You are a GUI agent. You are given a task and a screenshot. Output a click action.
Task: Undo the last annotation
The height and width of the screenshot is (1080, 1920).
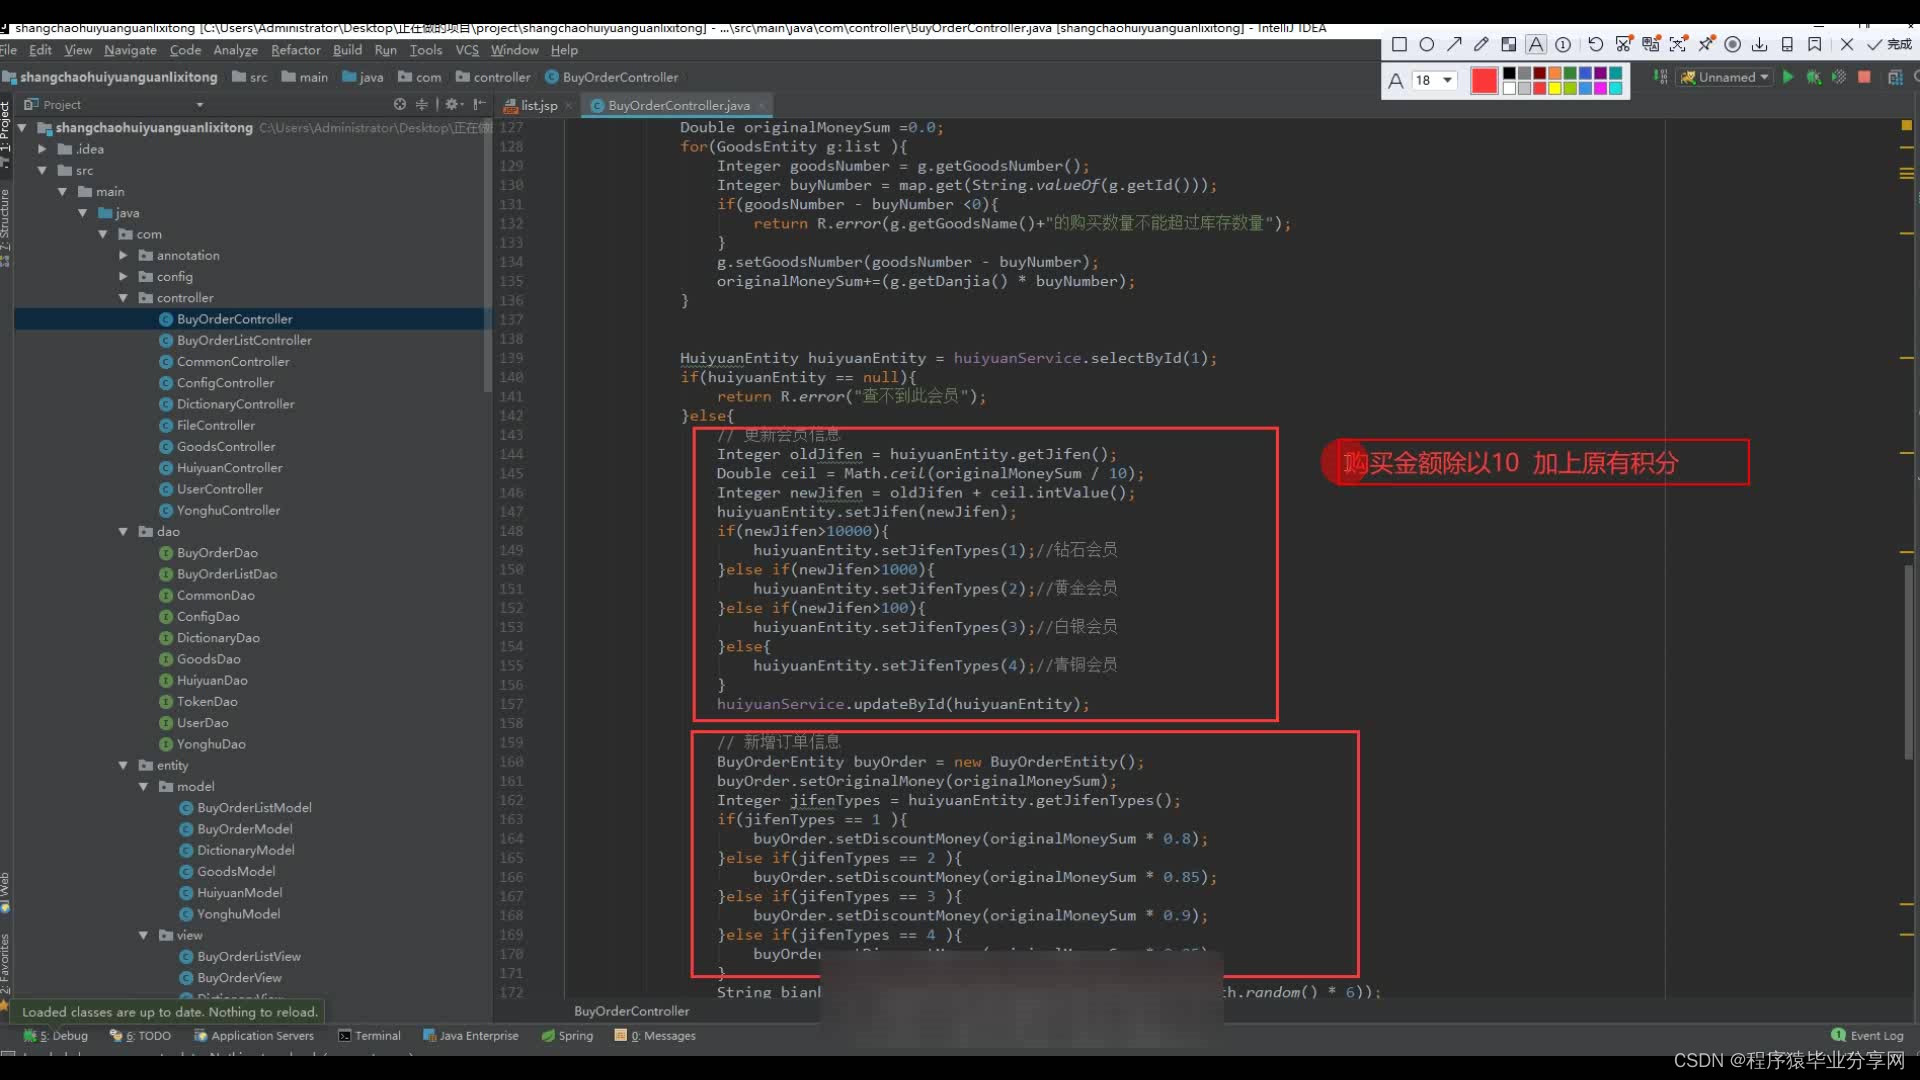coord(1595,44)
